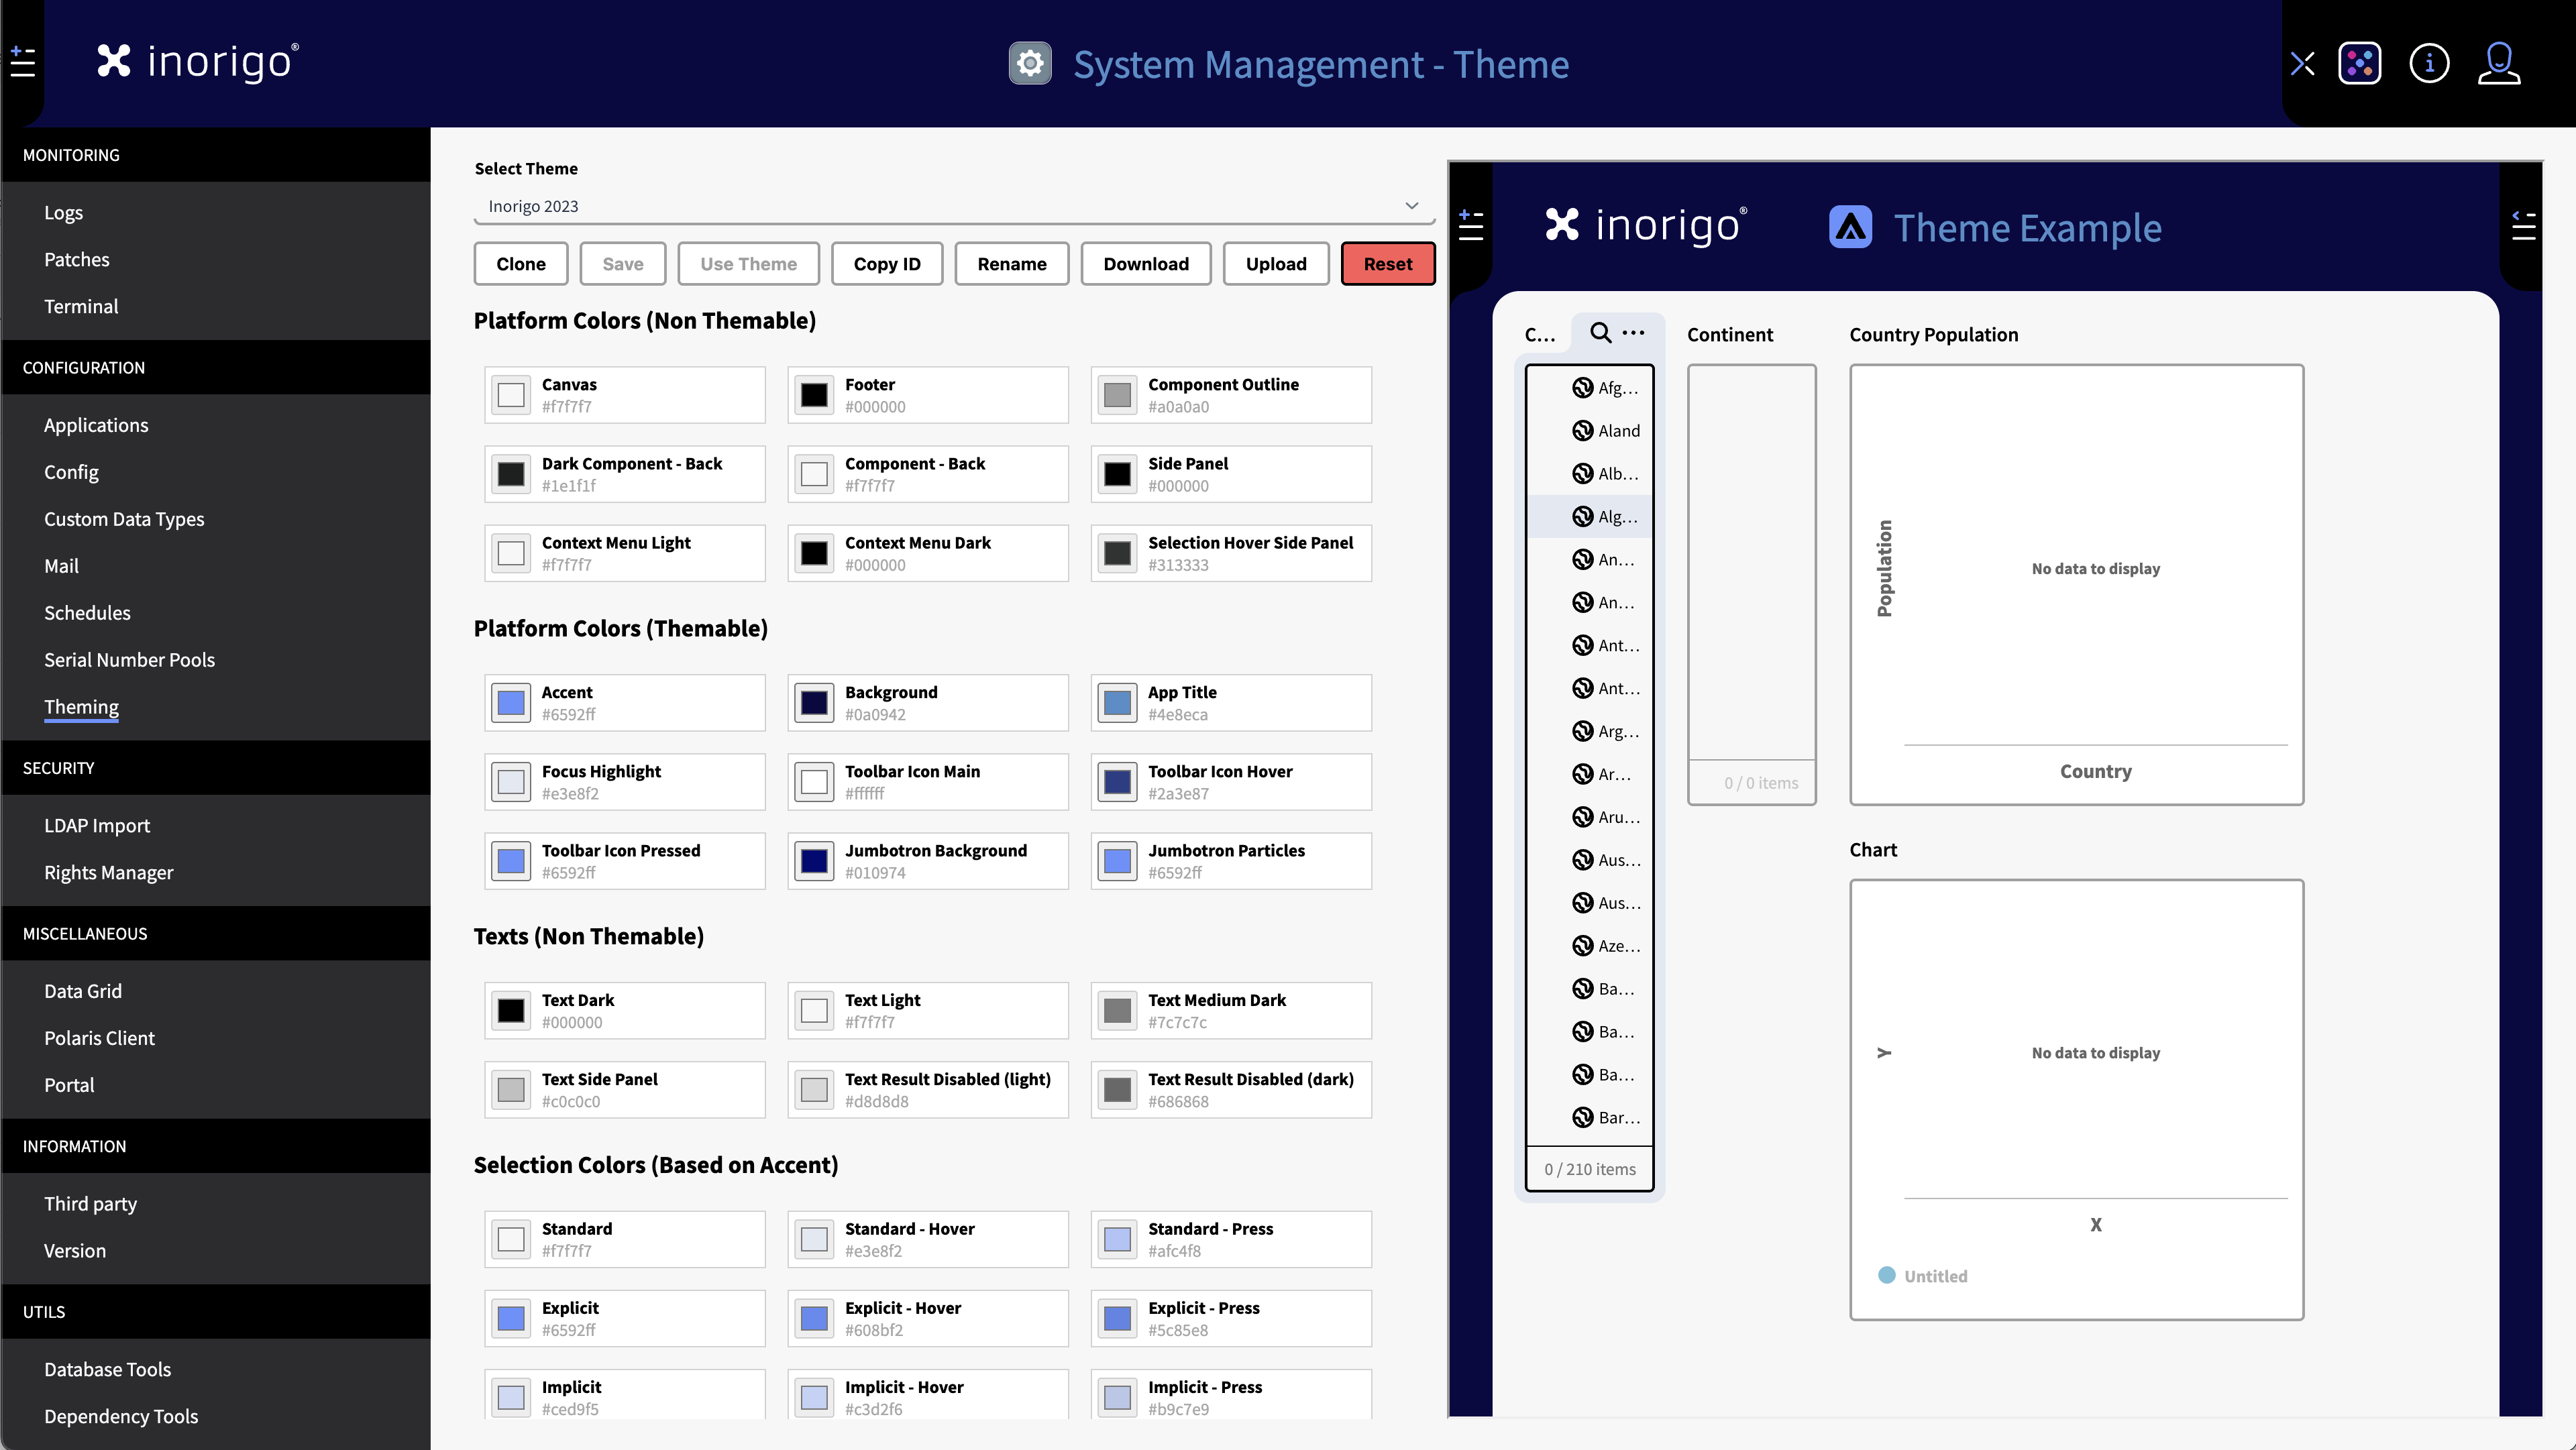Open Theming in the sidebar
This screenshot has width=2576, height=1450.
81,707
